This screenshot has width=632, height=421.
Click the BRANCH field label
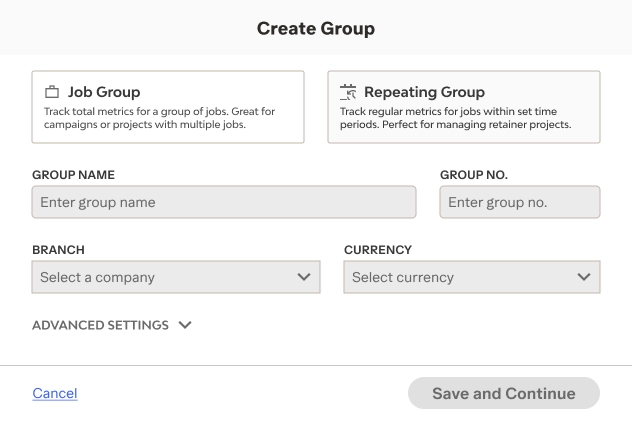point(58,250)
